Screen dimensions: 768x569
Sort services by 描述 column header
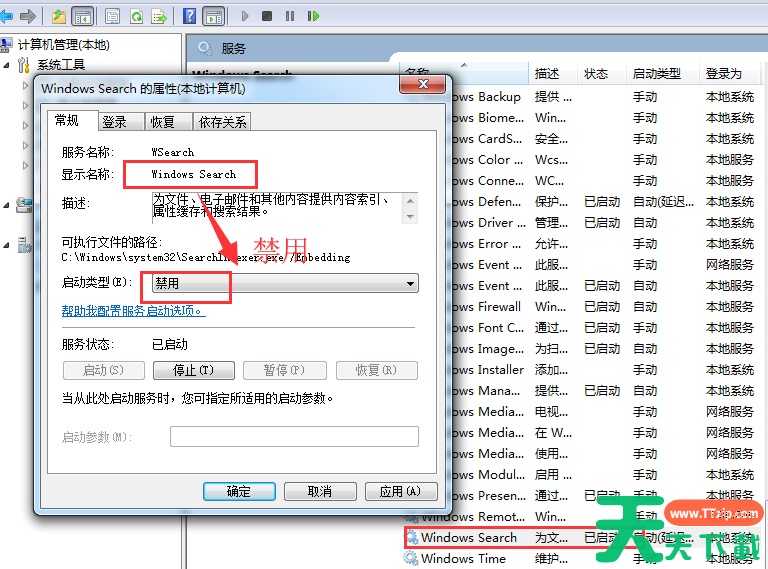553,73
